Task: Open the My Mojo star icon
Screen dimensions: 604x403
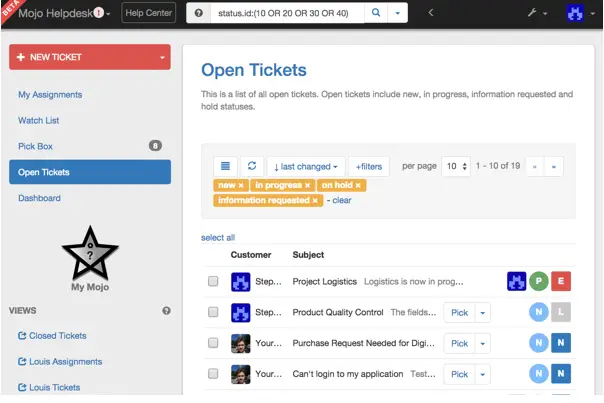Action: [90, 254]
